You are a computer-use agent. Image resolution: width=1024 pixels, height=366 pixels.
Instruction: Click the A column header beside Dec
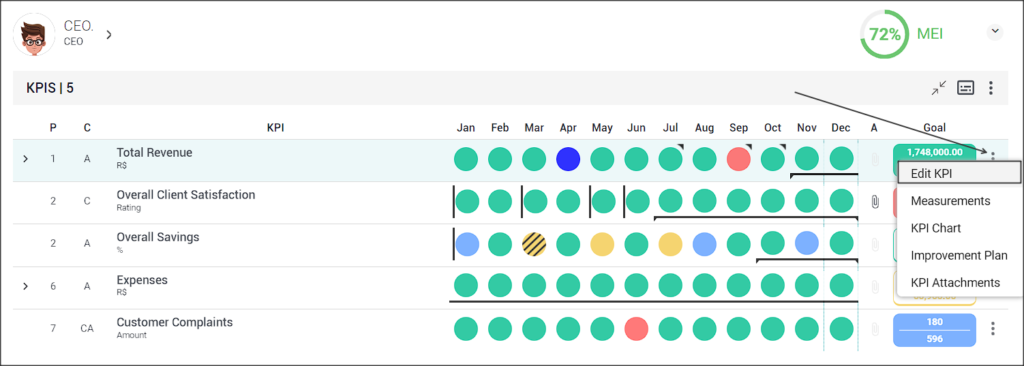click(874, 128)
